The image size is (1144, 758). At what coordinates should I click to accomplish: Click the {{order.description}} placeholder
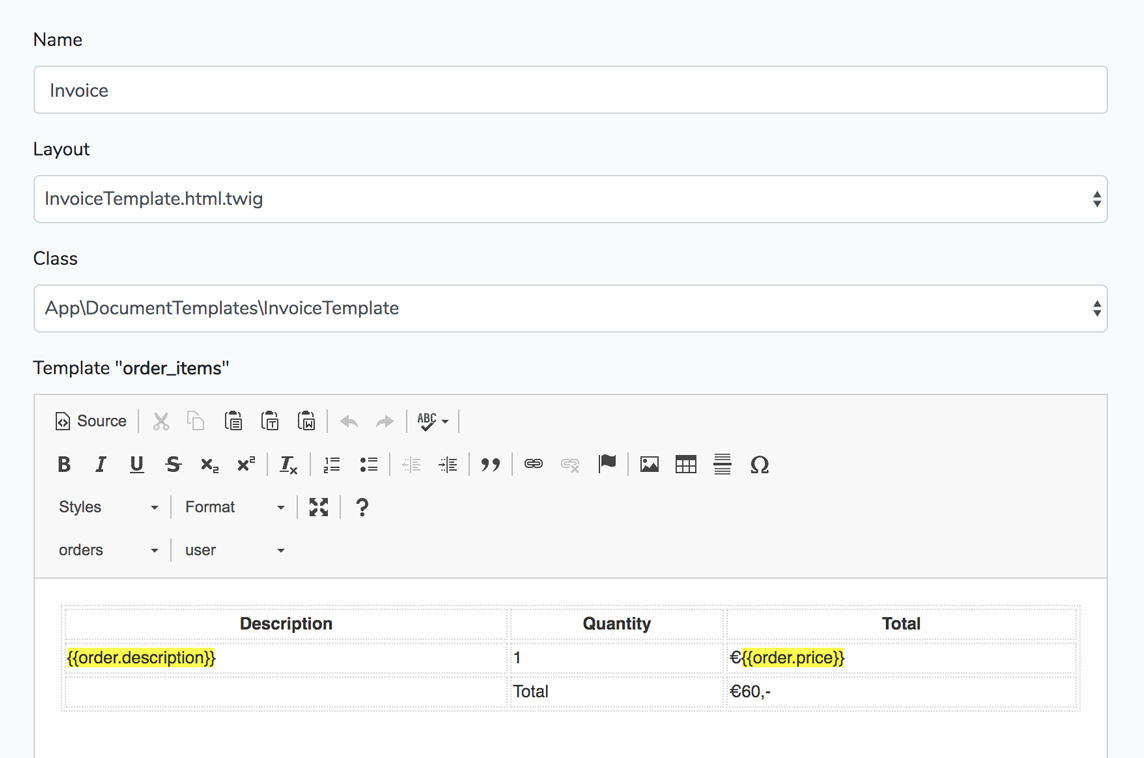coord(141,657)
